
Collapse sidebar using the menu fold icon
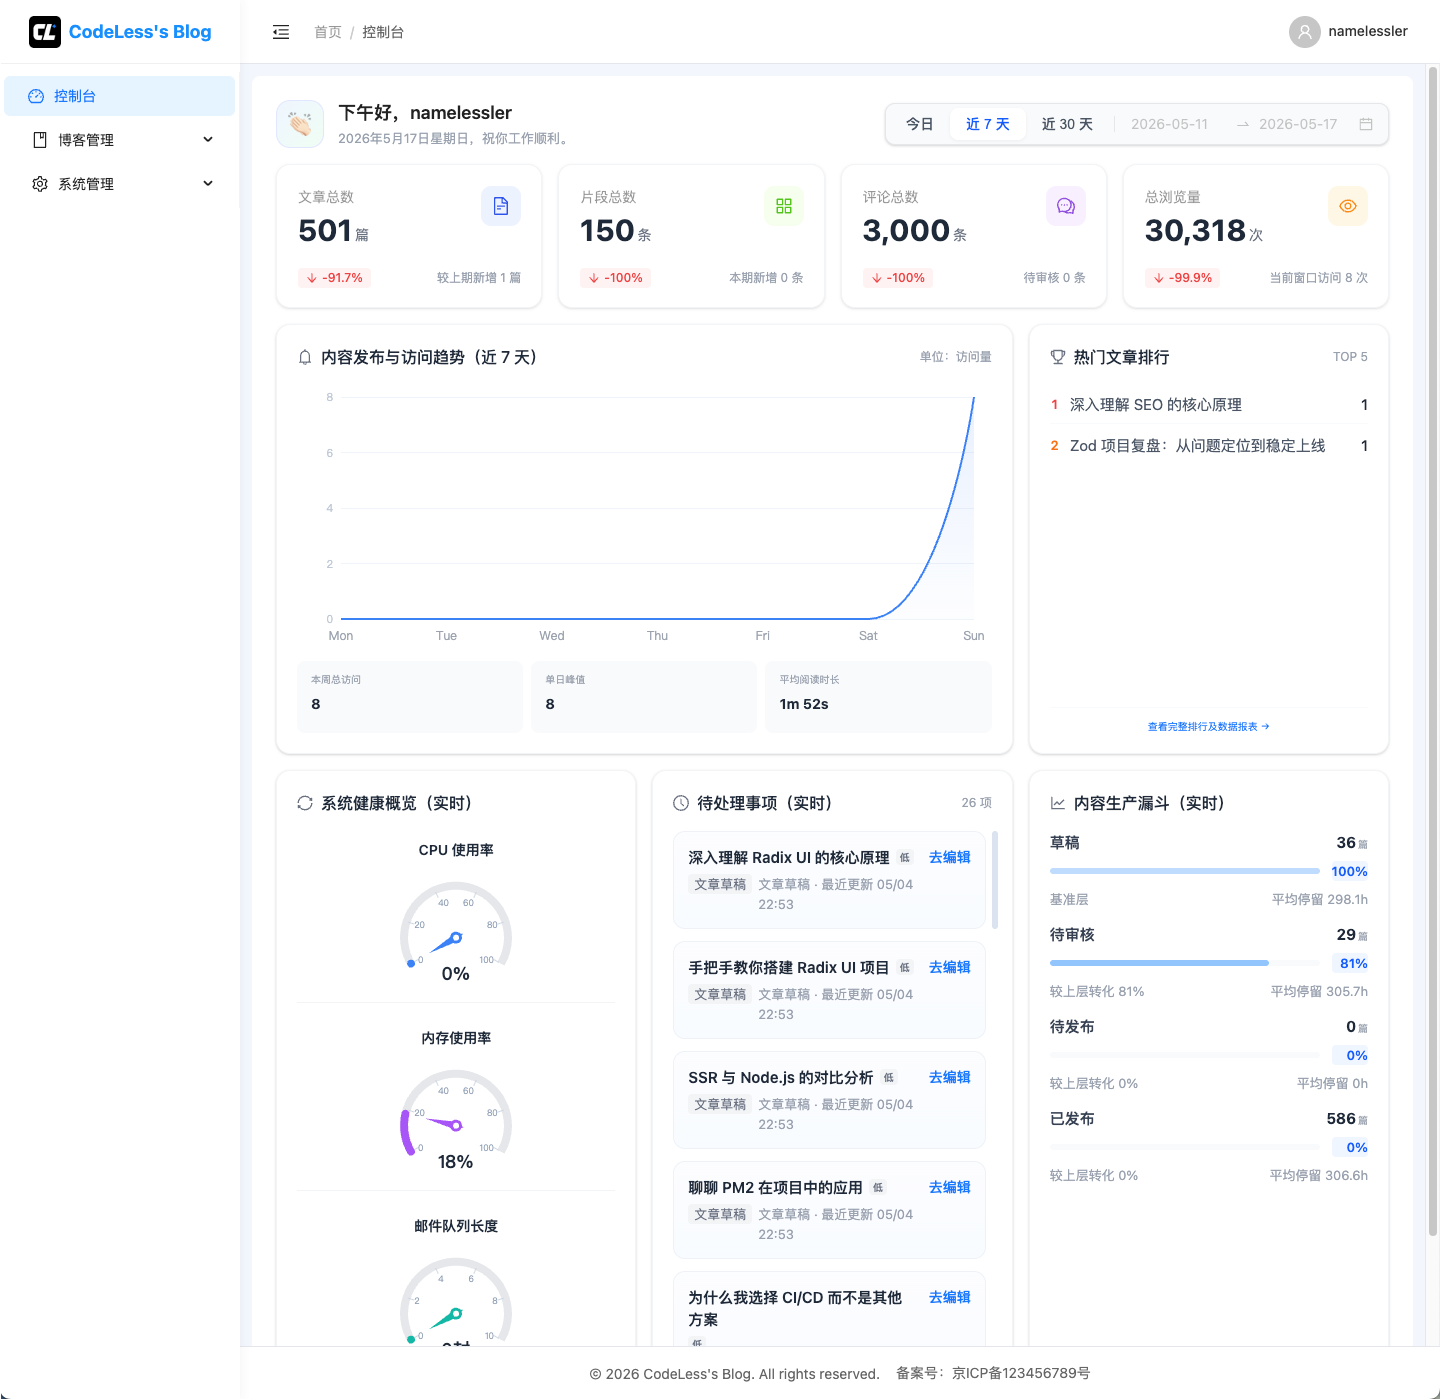click(x=281, y=32)
